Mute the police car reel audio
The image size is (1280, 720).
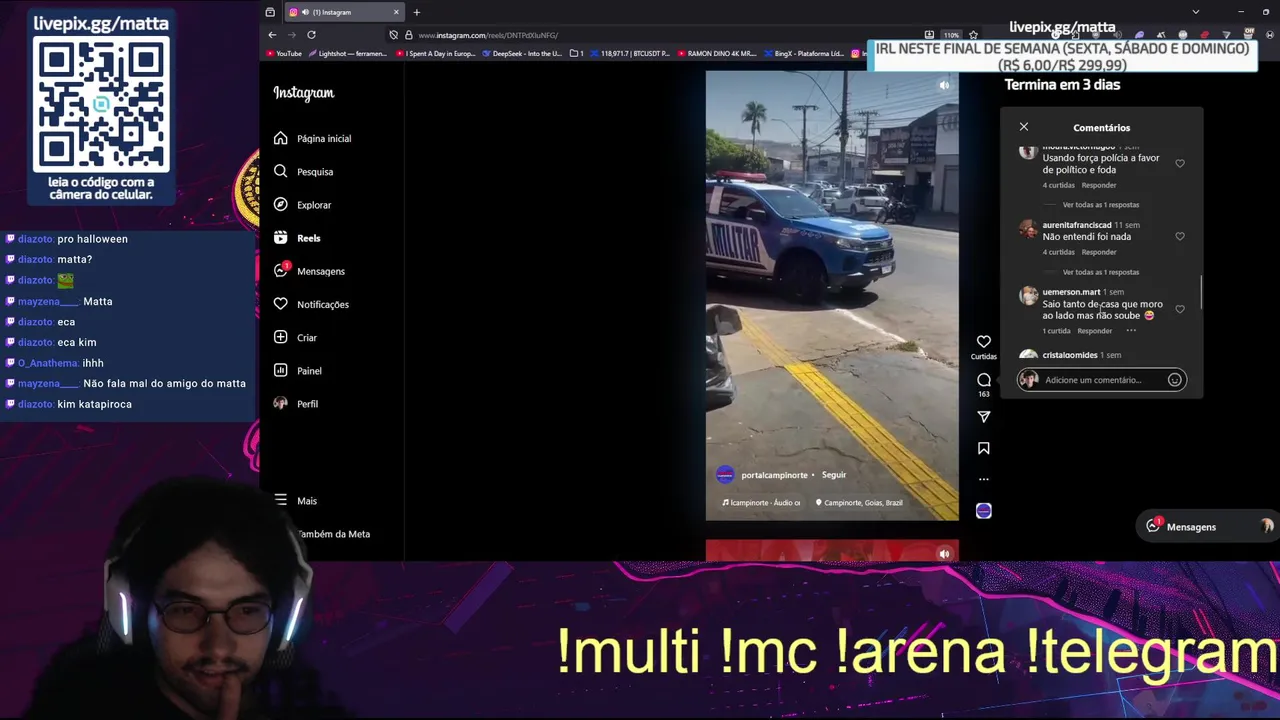click(944, 86)
